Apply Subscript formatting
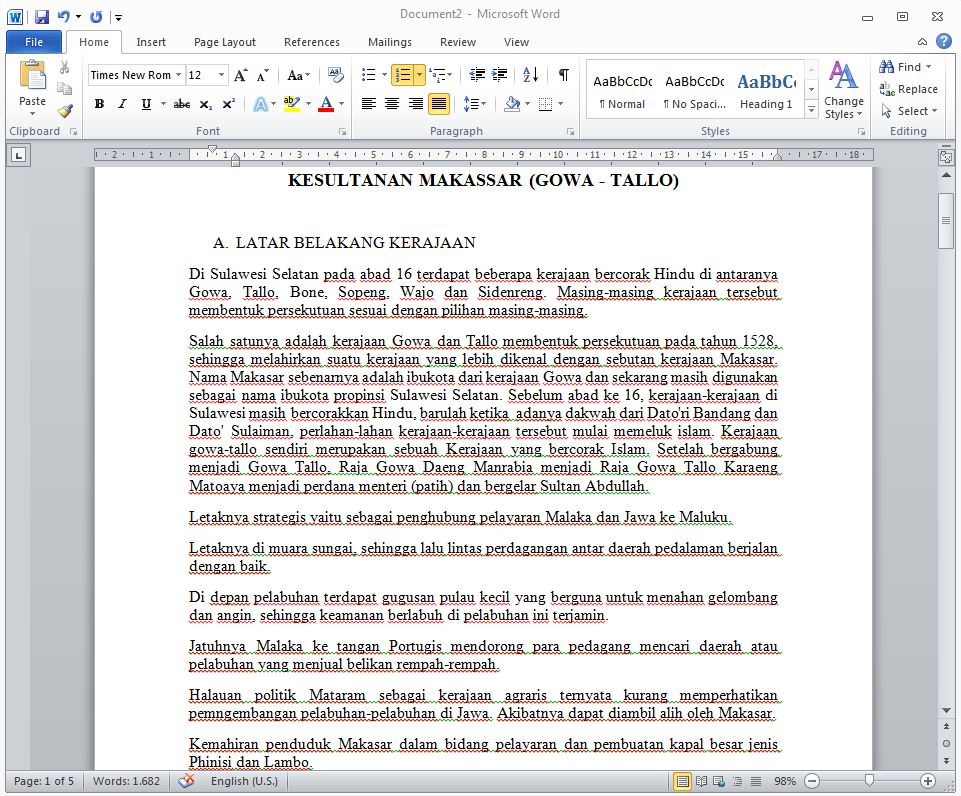The image size is (961, 796). (206, 104)
